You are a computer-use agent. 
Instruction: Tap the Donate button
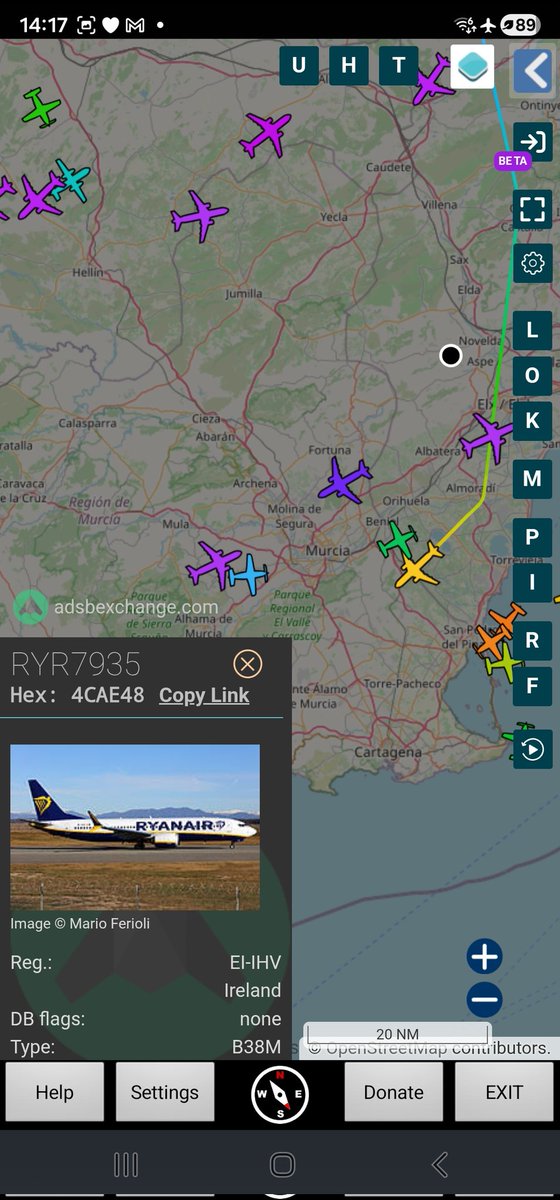coord(394,1092)
